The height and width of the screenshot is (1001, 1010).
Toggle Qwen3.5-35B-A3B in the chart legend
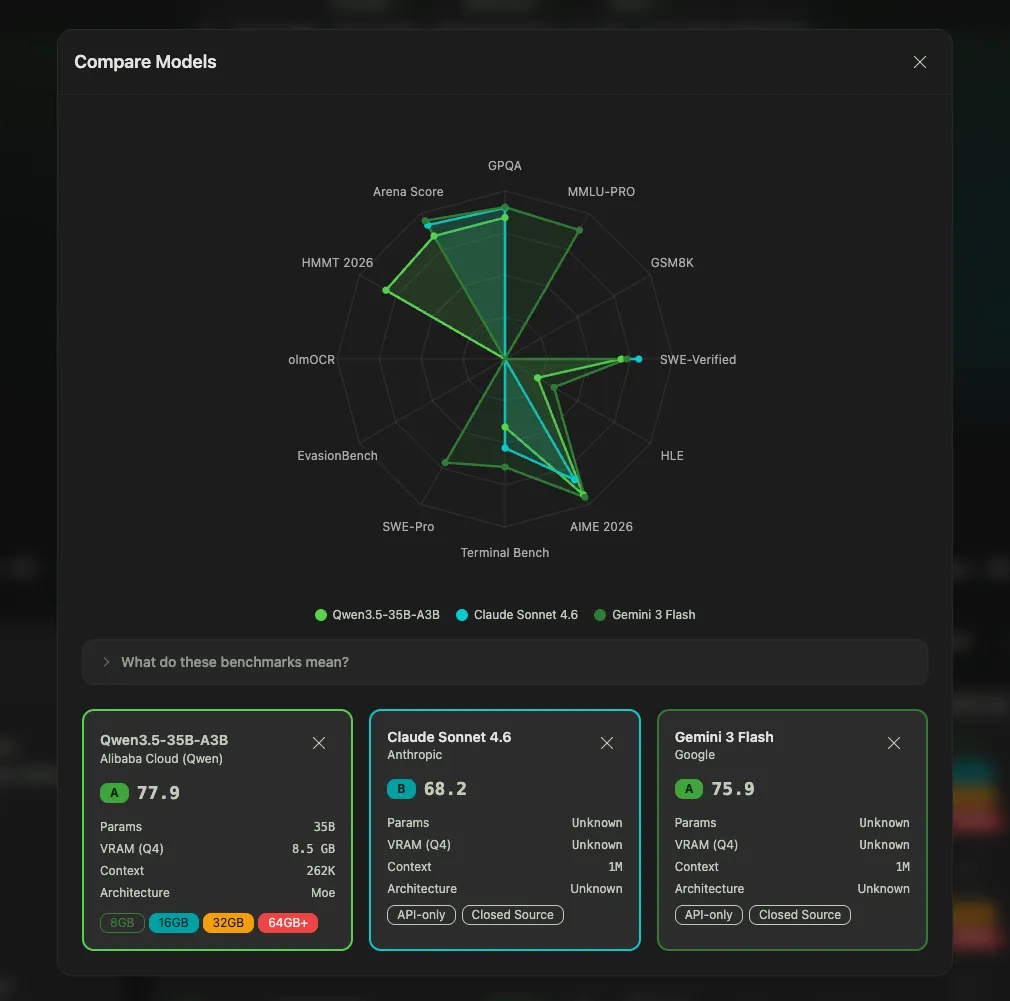(x=377, y=614)
